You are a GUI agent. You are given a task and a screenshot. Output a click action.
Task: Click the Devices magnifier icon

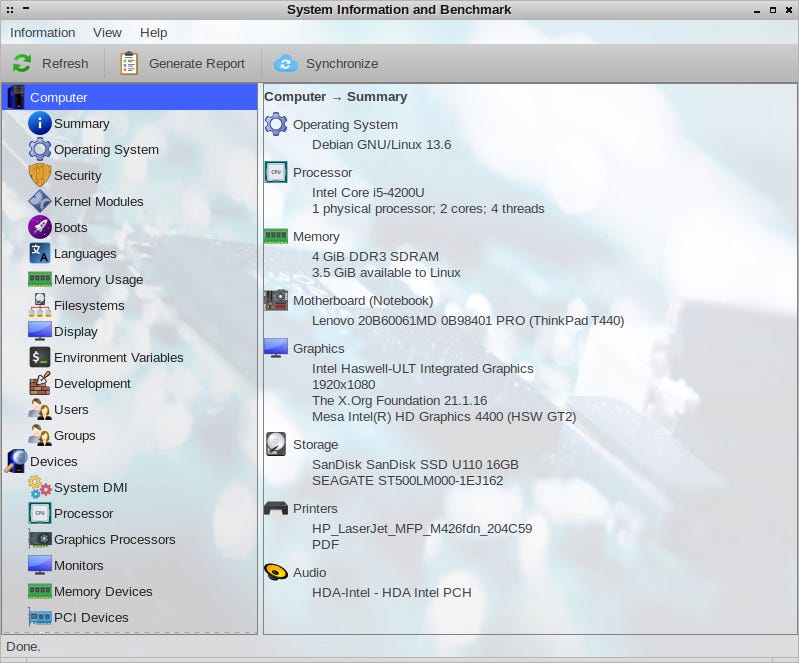pos(16,461)
